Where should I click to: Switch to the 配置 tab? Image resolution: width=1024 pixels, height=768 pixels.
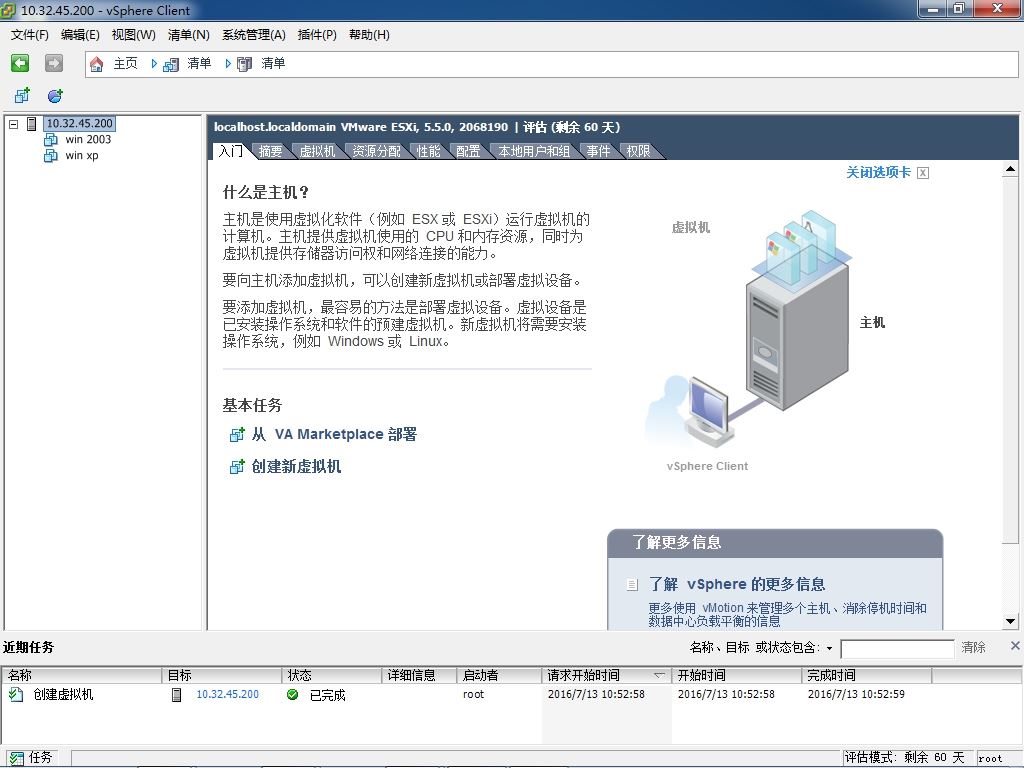468,151
